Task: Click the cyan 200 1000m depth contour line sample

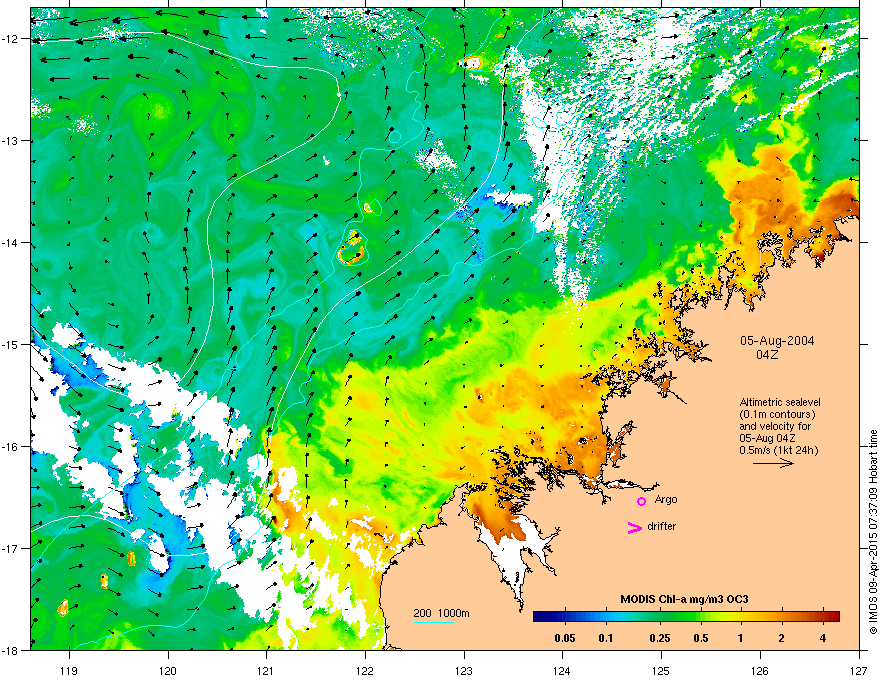Action: point(434,622)
